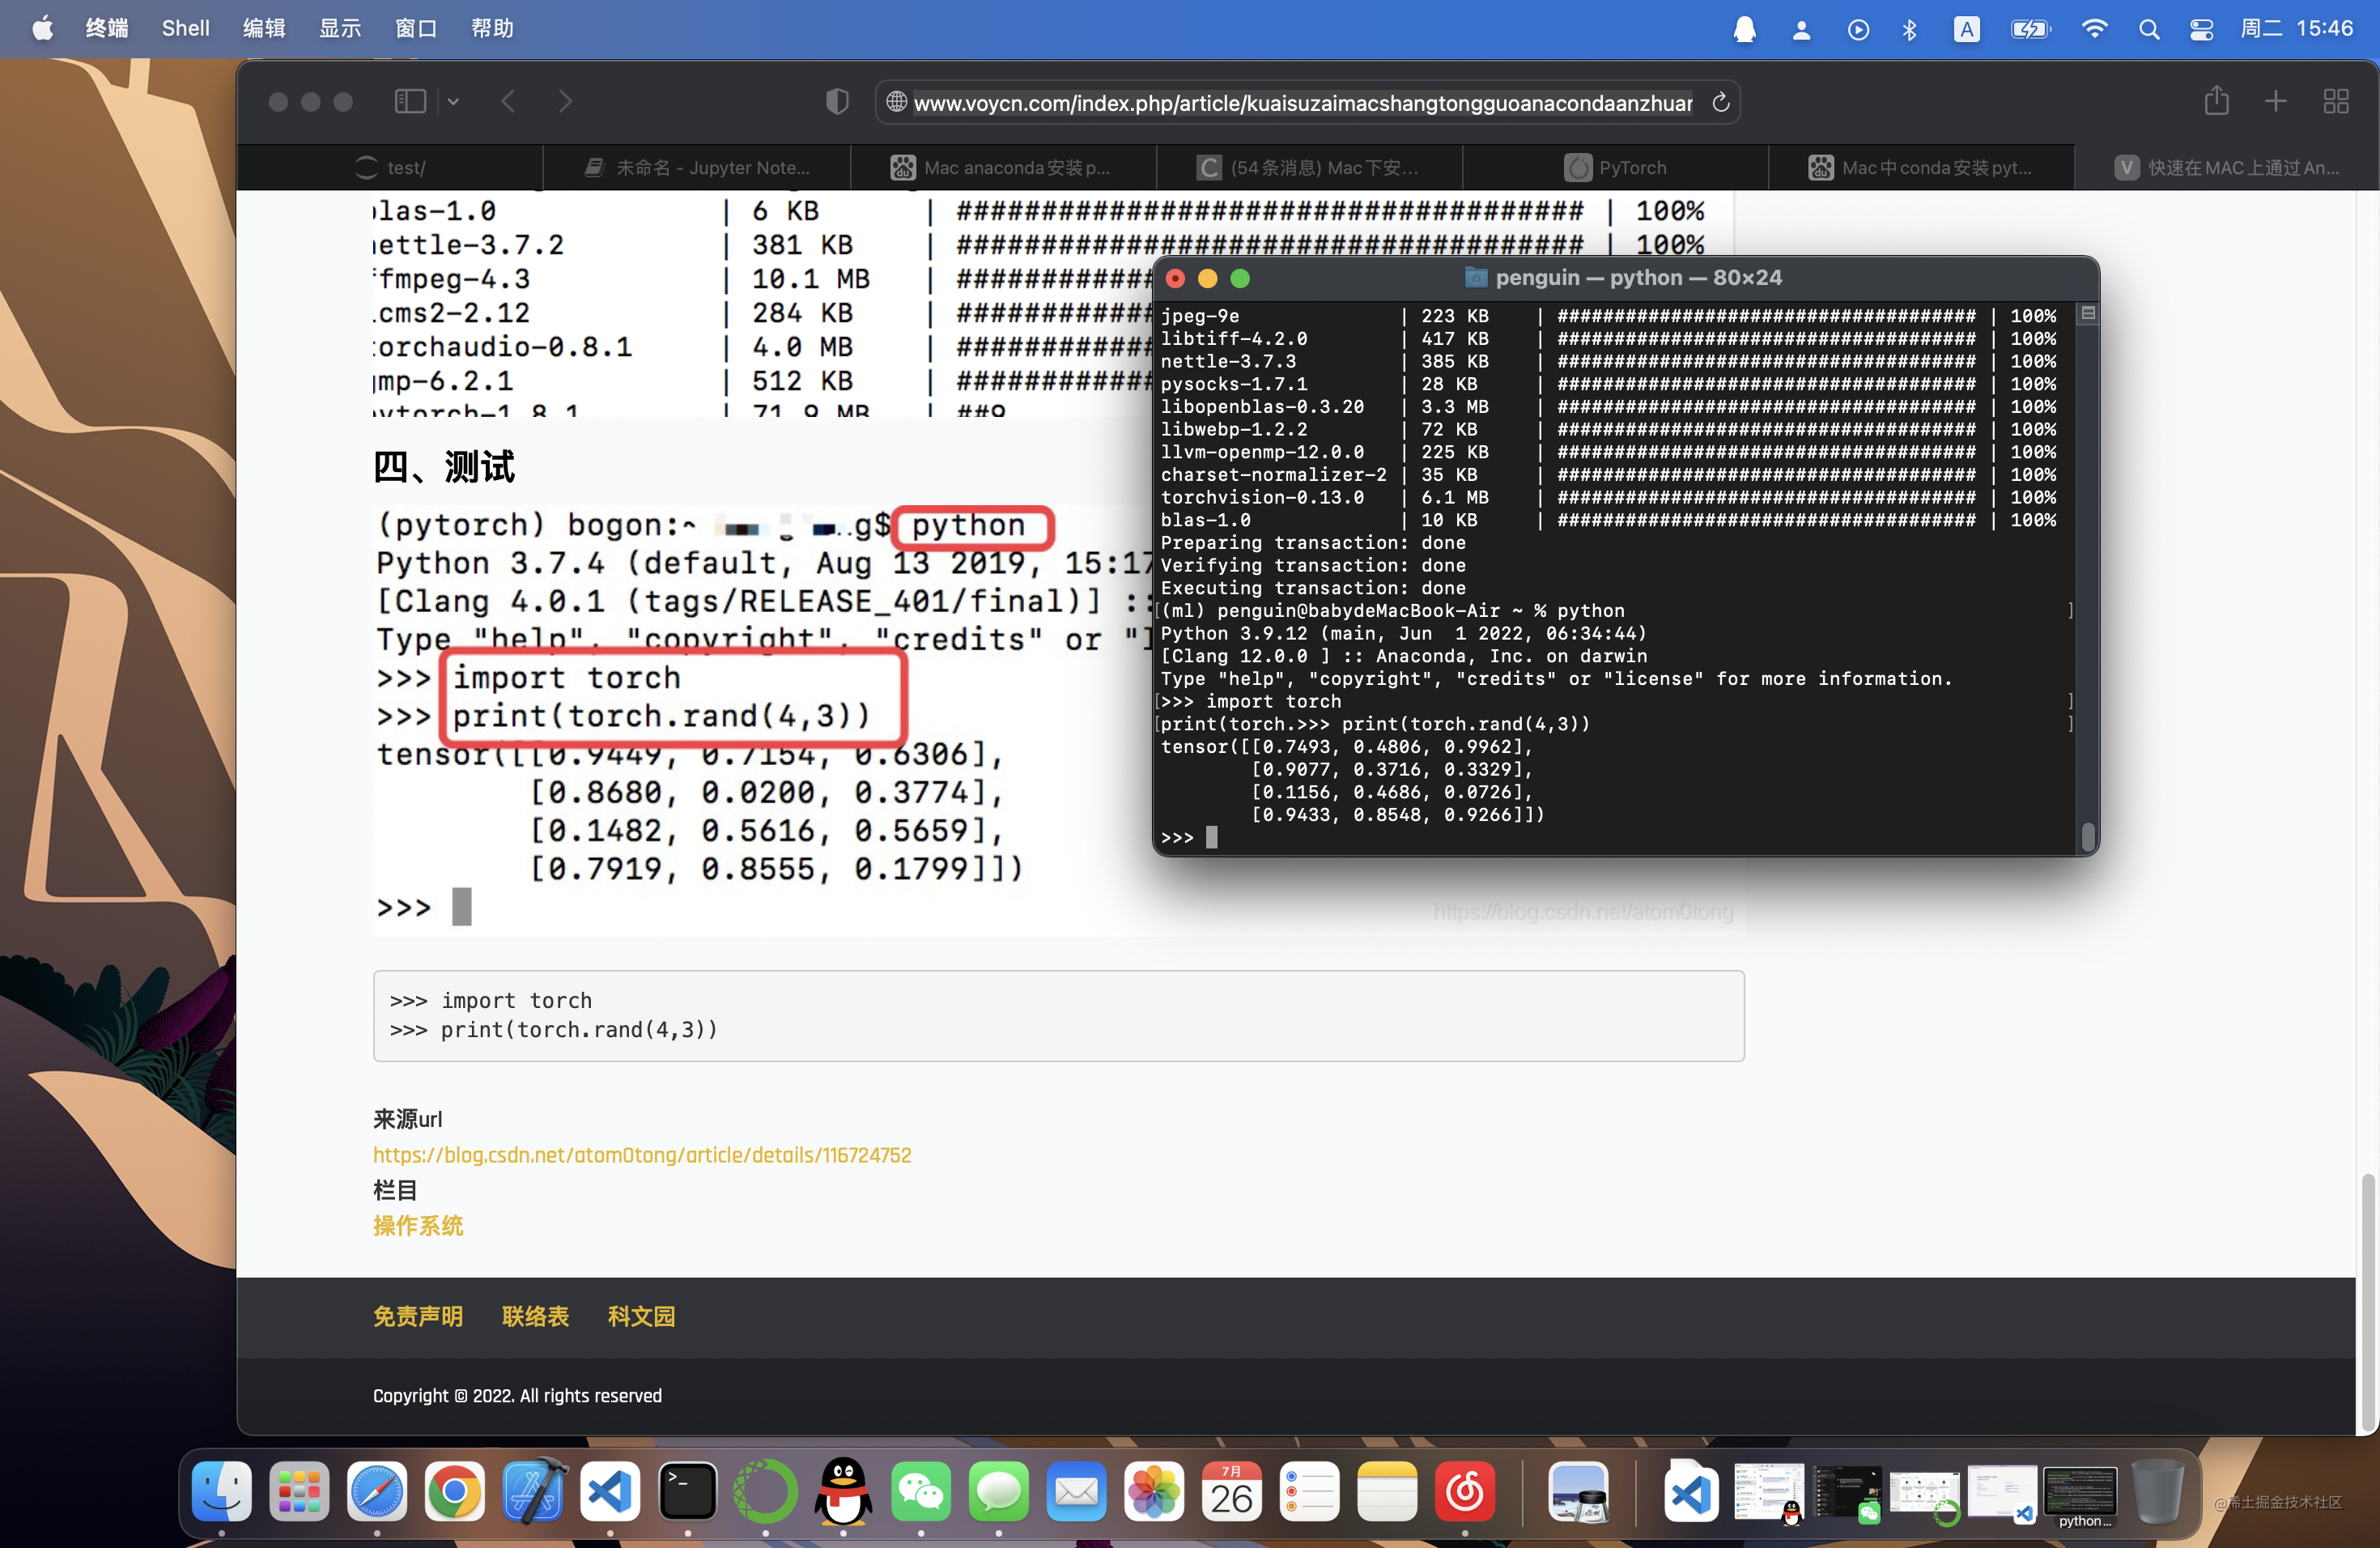Open the 显示 menu

click(x=340, y=28)
